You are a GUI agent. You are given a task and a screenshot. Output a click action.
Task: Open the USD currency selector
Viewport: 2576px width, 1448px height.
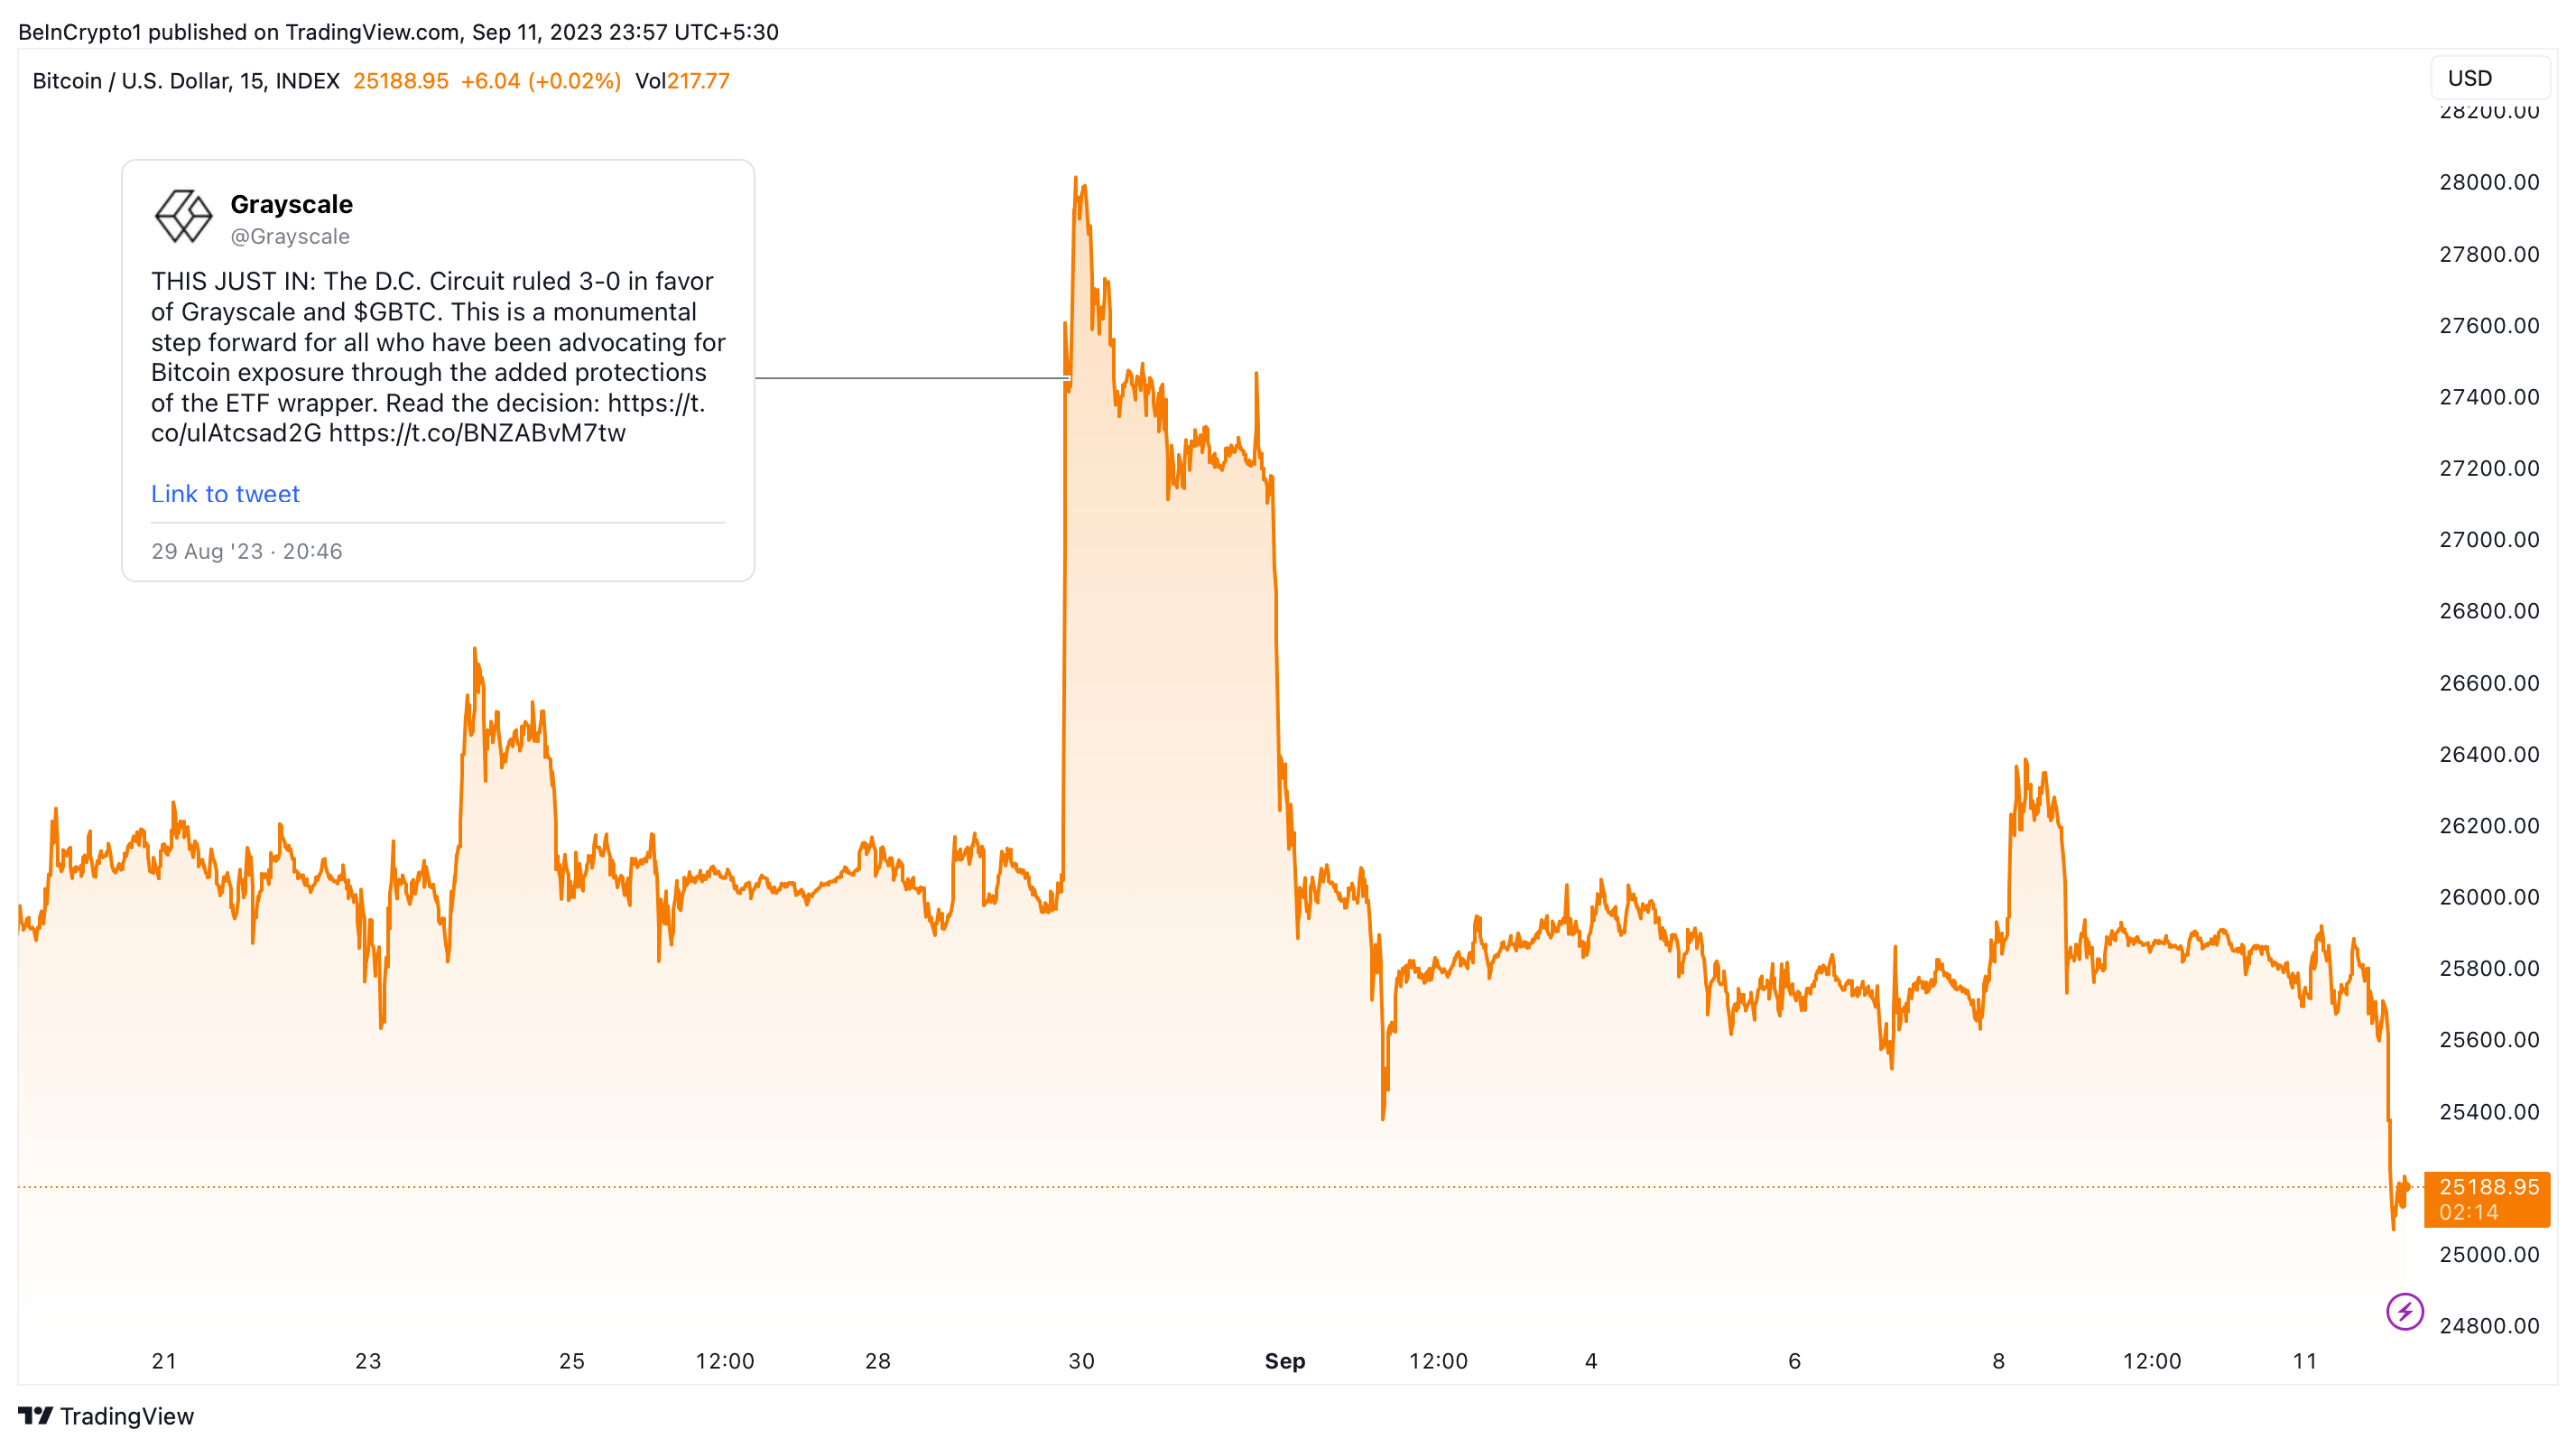(2488, 78)
